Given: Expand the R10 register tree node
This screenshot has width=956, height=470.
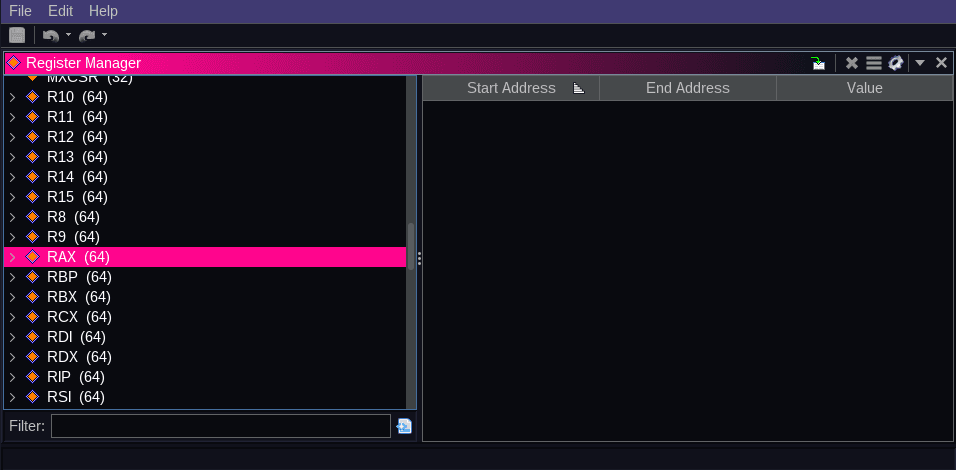Looking at the screenshot, I should (12, 97).
